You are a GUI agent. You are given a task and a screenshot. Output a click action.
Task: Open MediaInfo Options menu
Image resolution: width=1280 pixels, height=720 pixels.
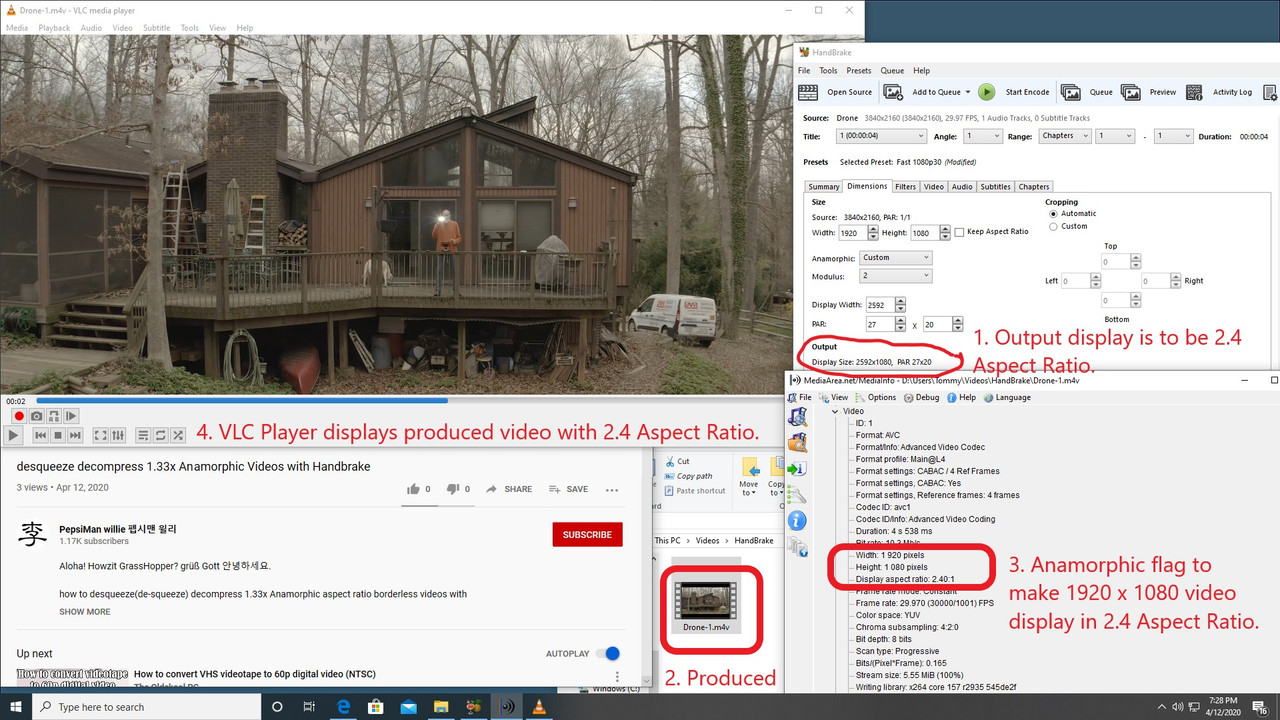pos(875,397)
